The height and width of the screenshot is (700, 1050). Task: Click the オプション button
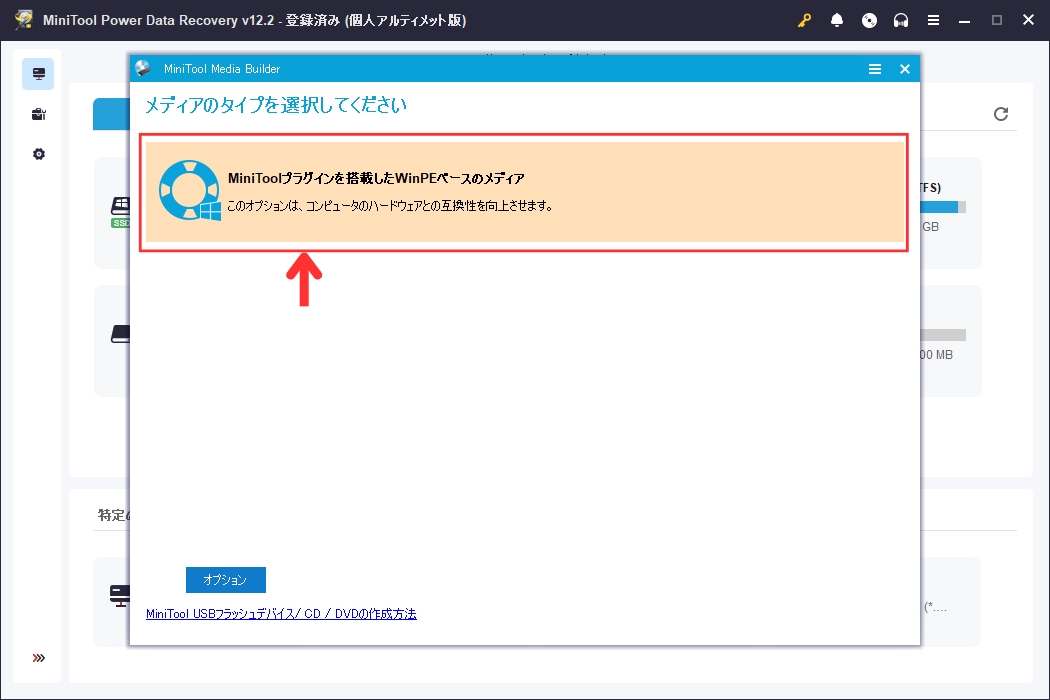click(226, 579)
